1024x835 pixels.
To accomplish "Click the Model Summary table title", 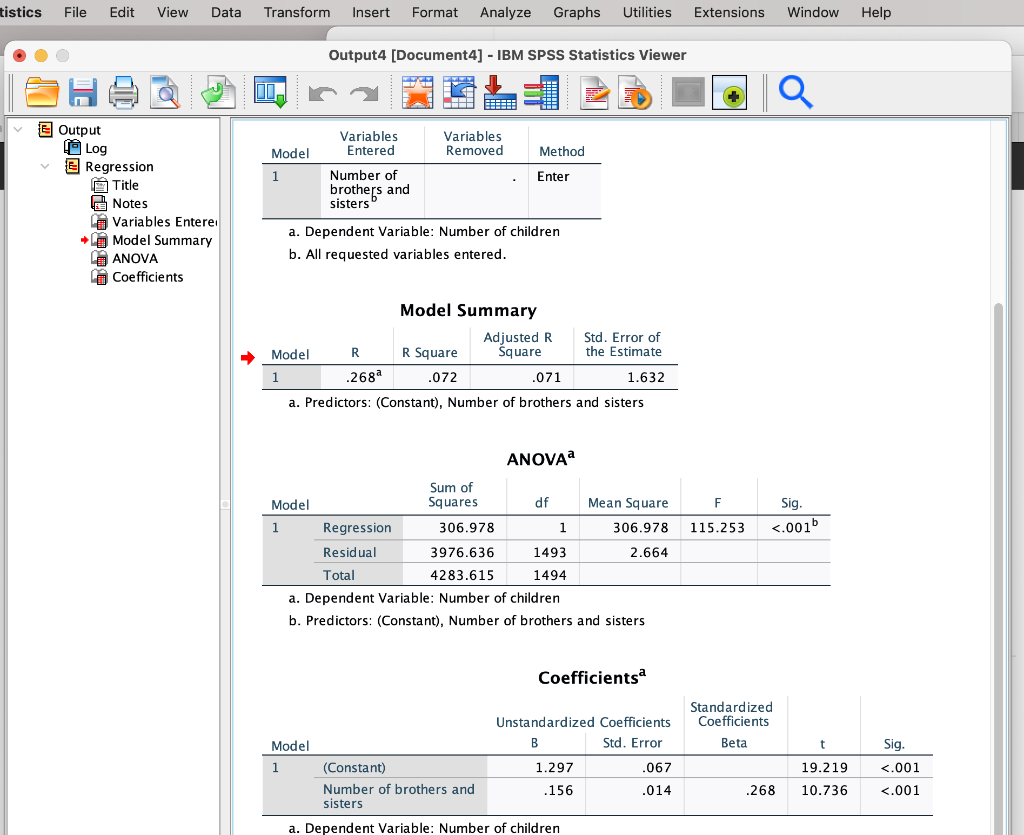I will pos(468,310).
